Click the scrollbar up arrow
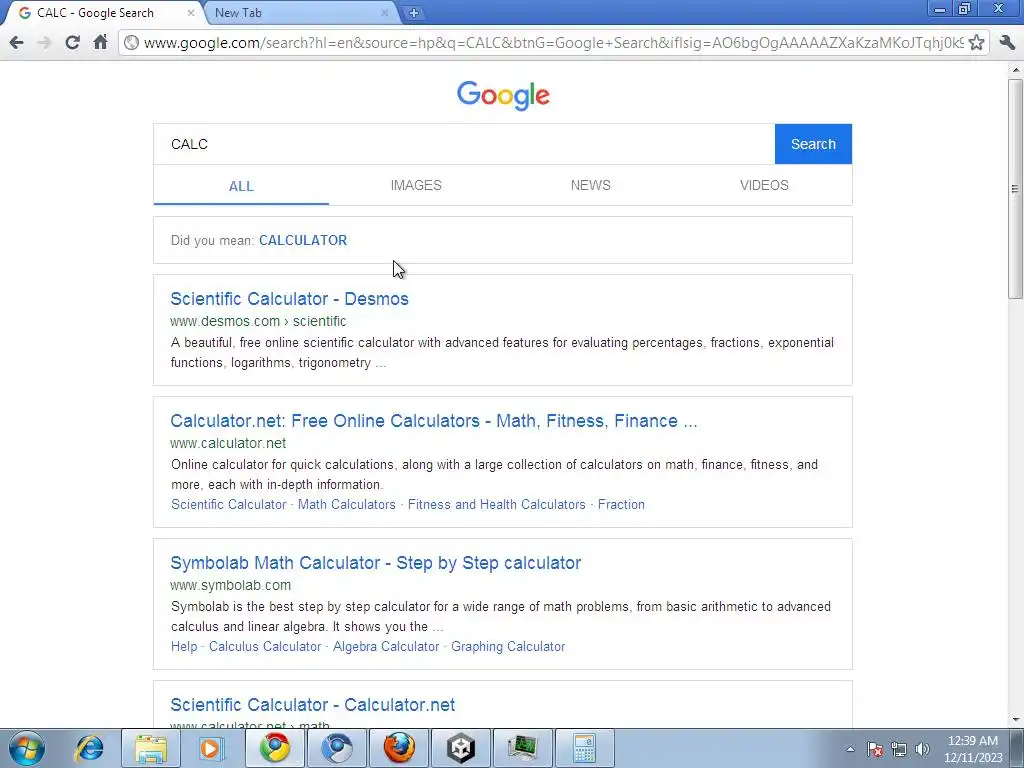1024x768 pixels. coord(1015,69)
